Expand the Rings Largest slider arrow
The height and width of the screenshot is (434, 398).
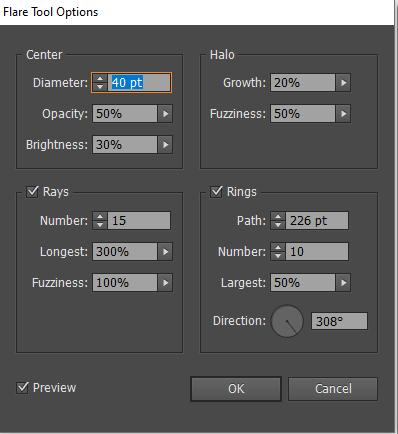[x=343, y=283]
